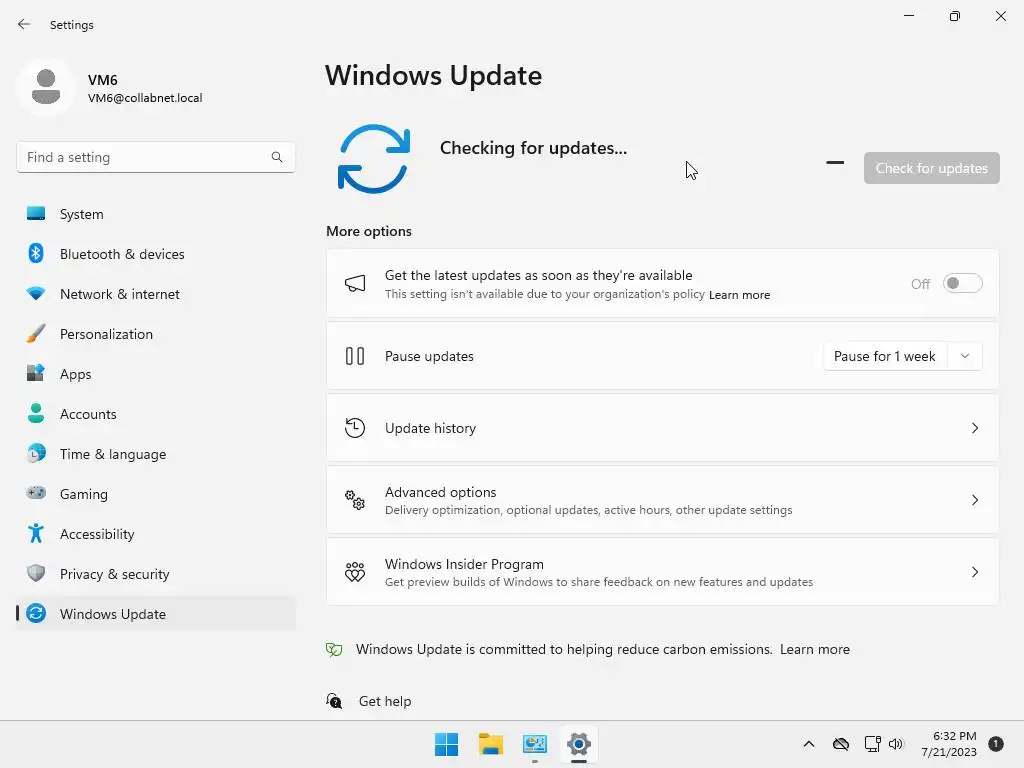1024x768 pixels.
Task: Click the "Windows Insider Program" title text
Action: pyautogui.click(x=464, y=564)
